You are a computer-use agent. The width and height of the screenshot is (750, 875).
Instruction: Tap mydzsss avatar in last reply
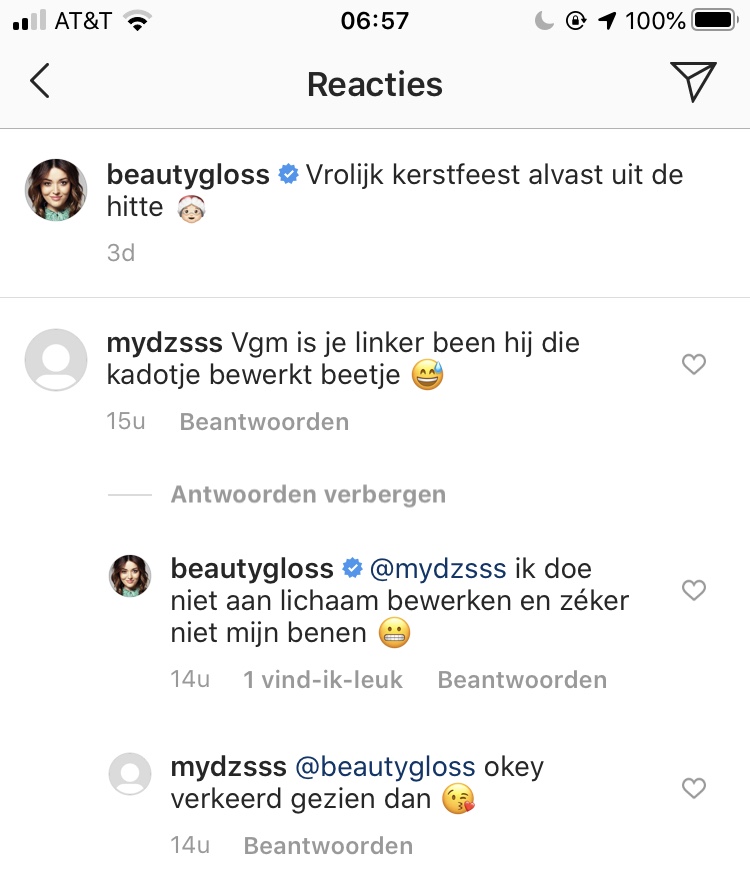(x=129, y=775)
